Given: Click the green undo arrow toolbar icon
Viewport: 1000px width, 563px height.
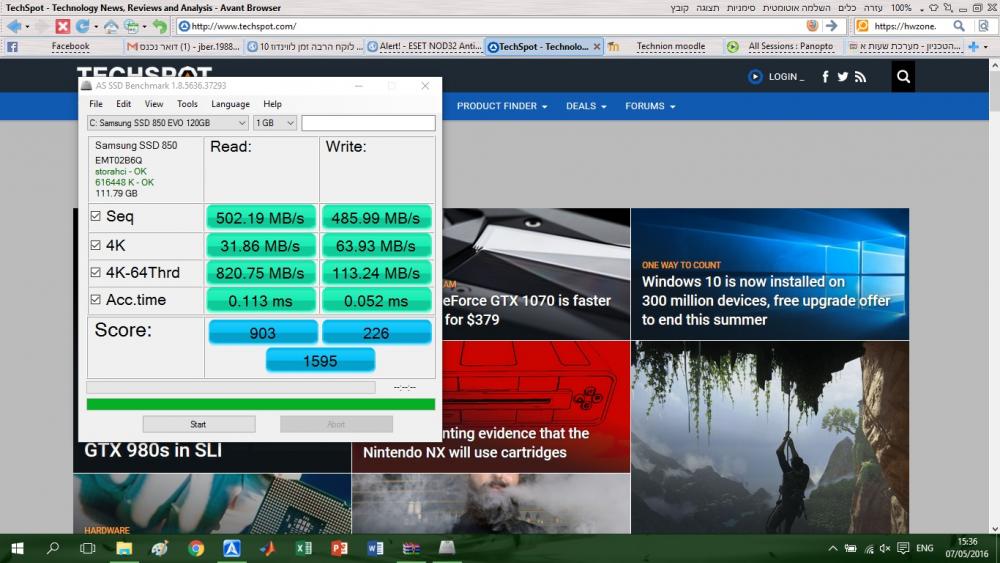Looking at the screenshot, I should click(x=159, y=26).
